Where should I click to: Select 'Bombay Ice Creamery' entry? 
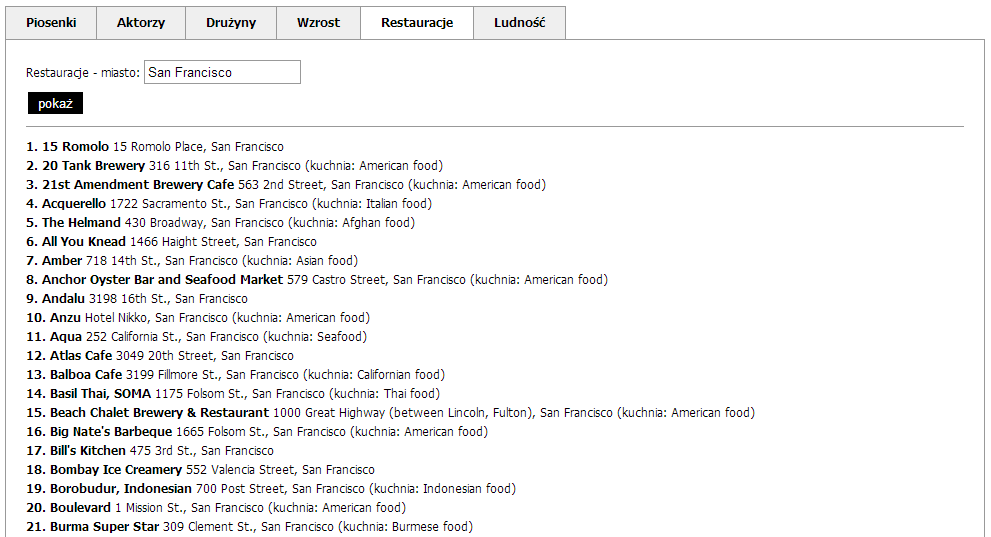coord(200,469)
